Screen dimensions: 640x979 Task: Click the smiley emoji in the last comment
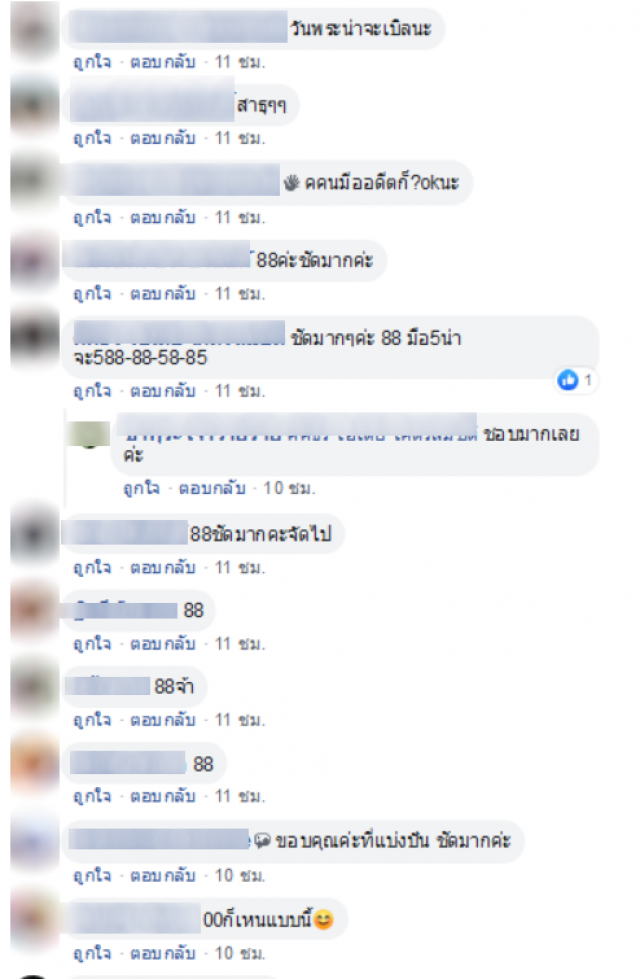pos(323,919)
